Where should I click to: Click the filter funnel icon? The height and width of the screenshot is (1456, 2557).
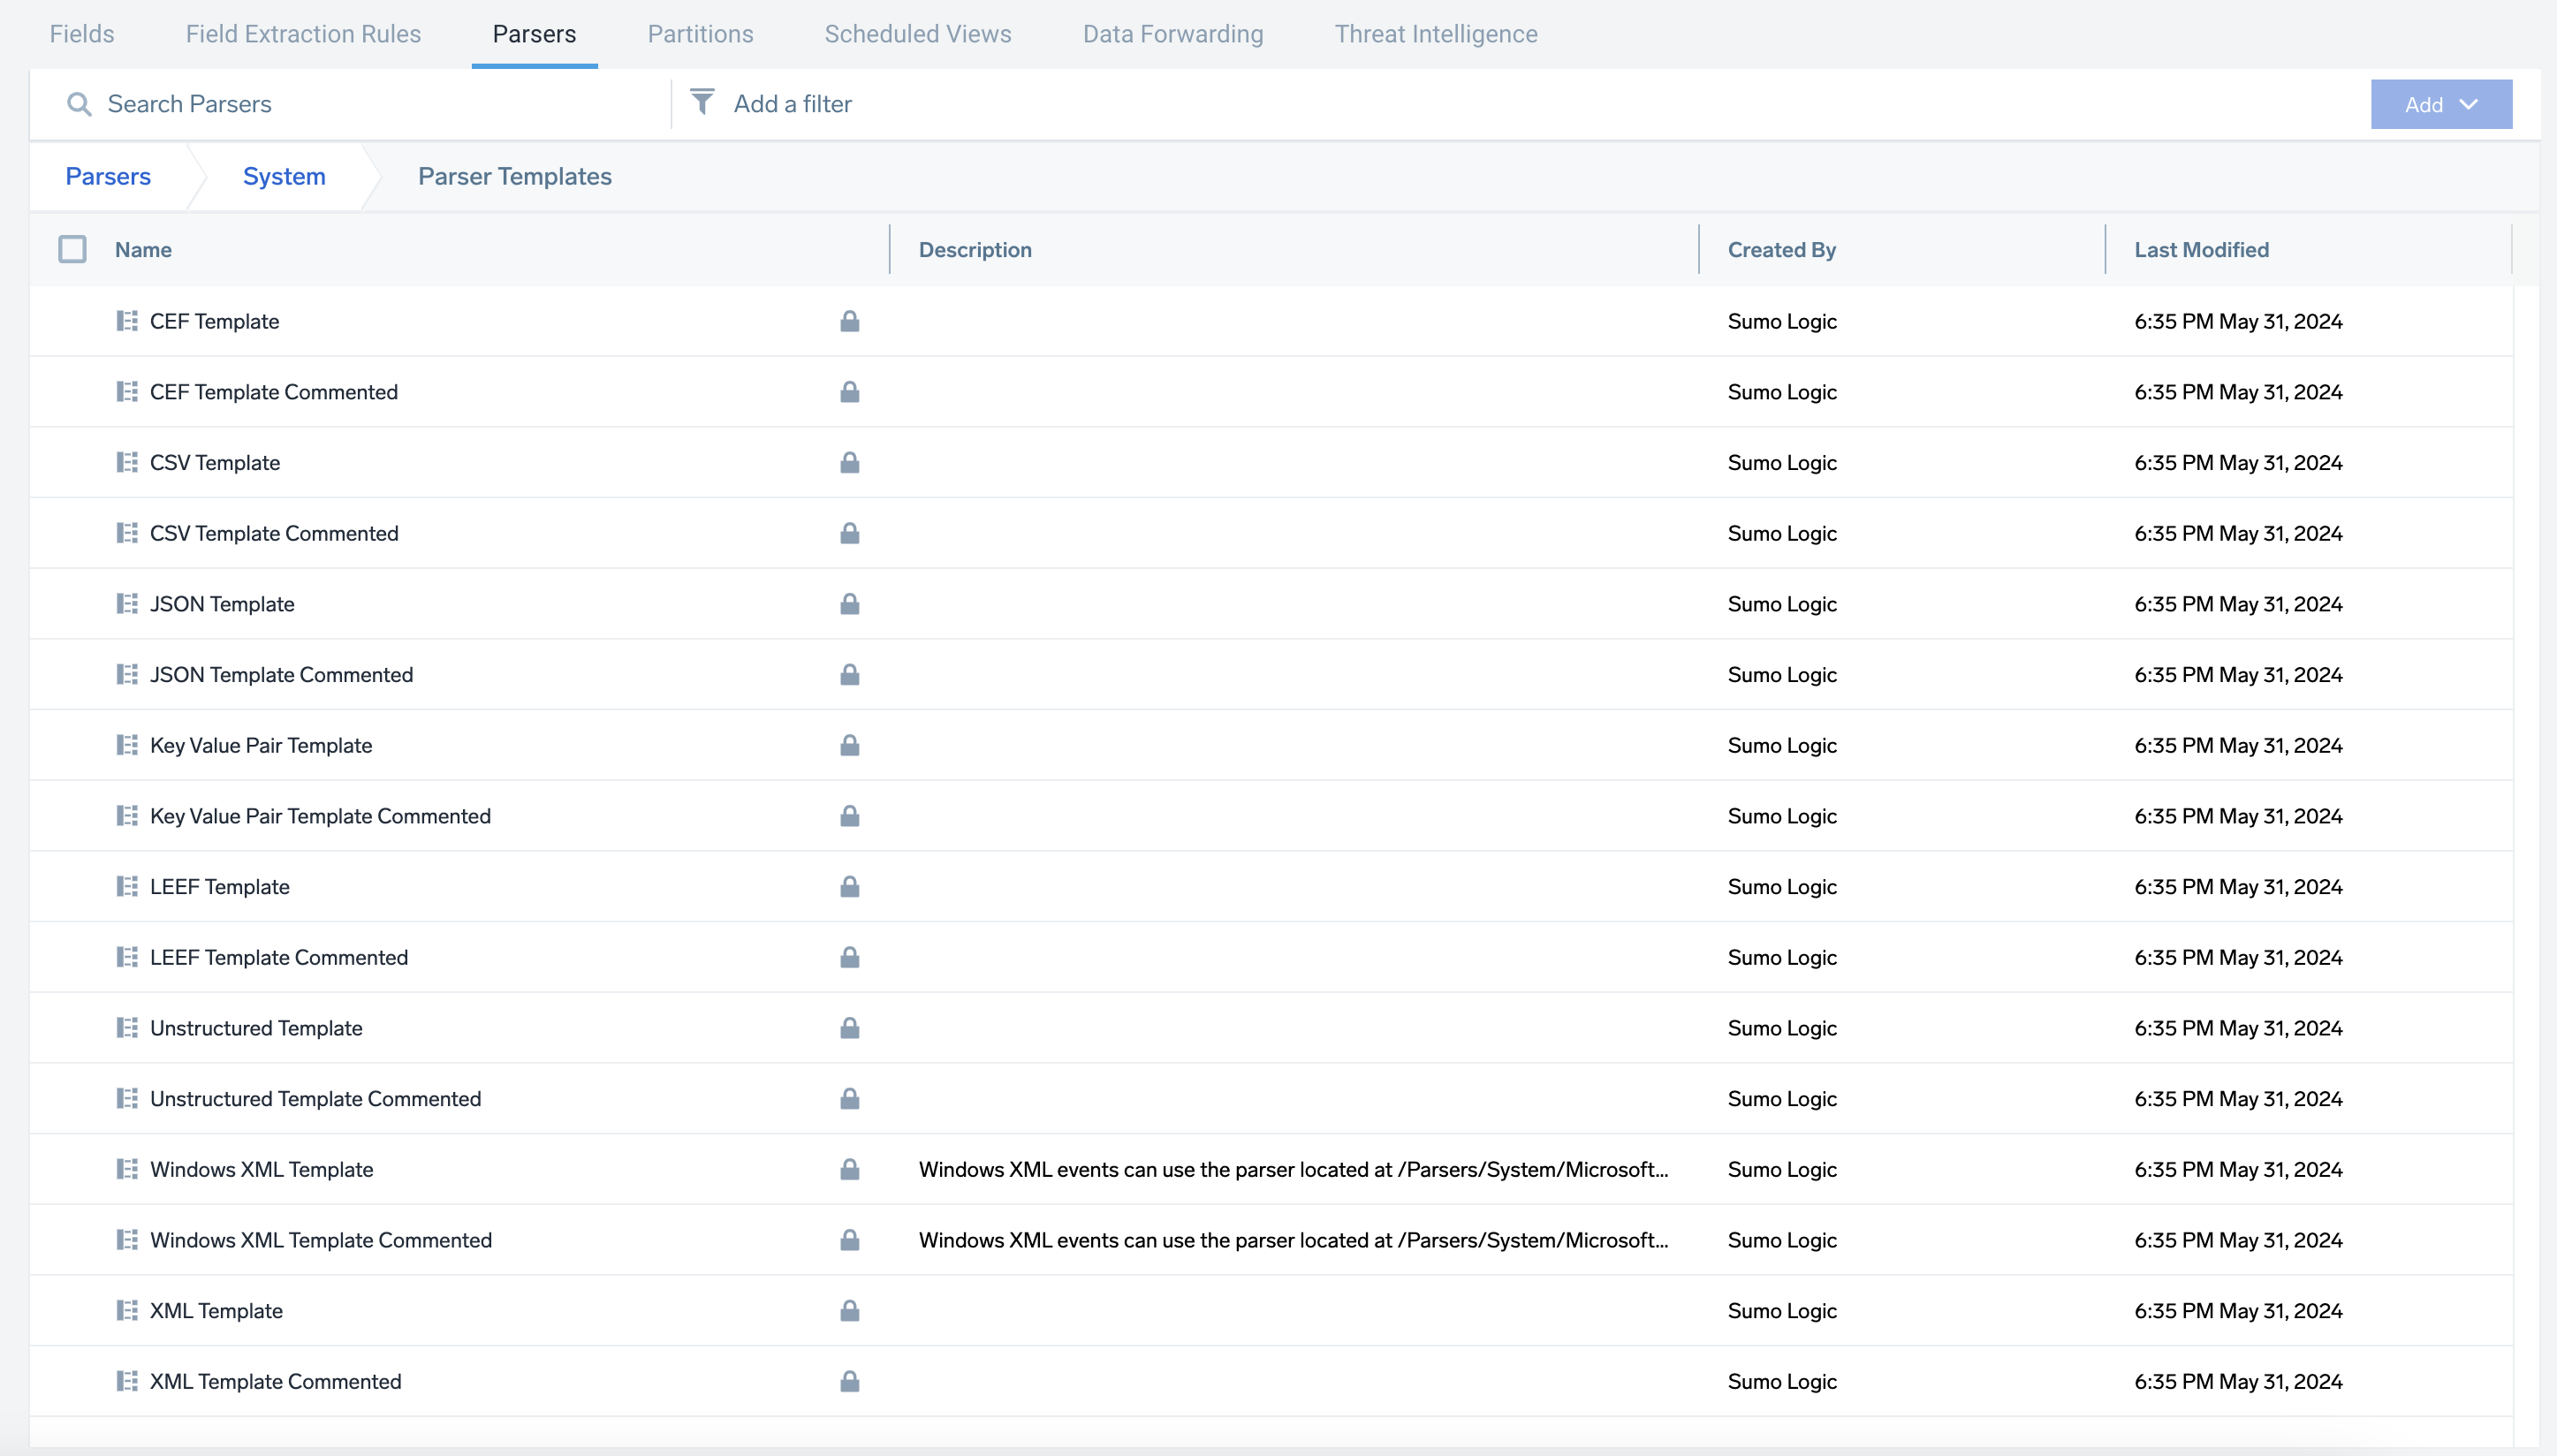pos(703,102)
